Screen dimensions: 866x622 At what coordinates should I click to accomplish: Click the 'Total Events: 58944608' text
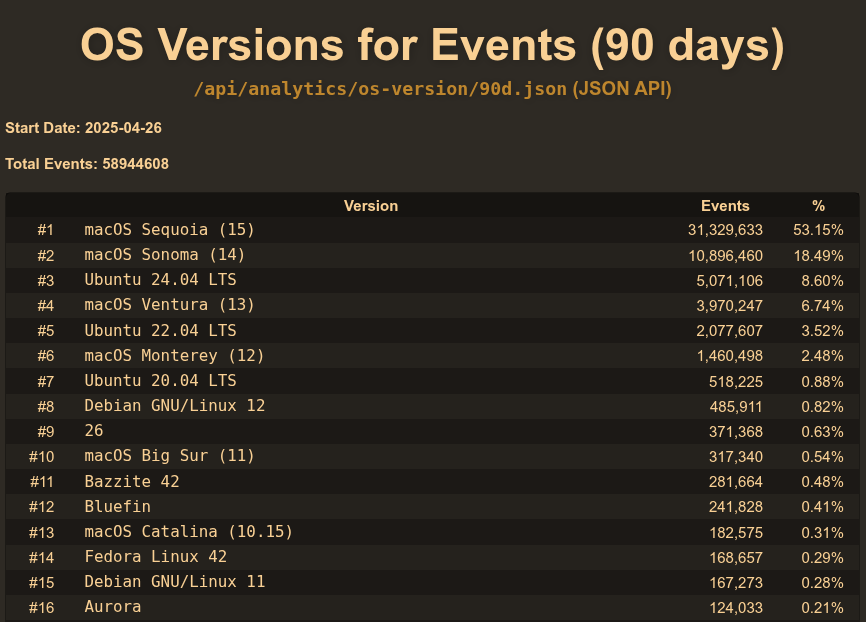point(87,164)
